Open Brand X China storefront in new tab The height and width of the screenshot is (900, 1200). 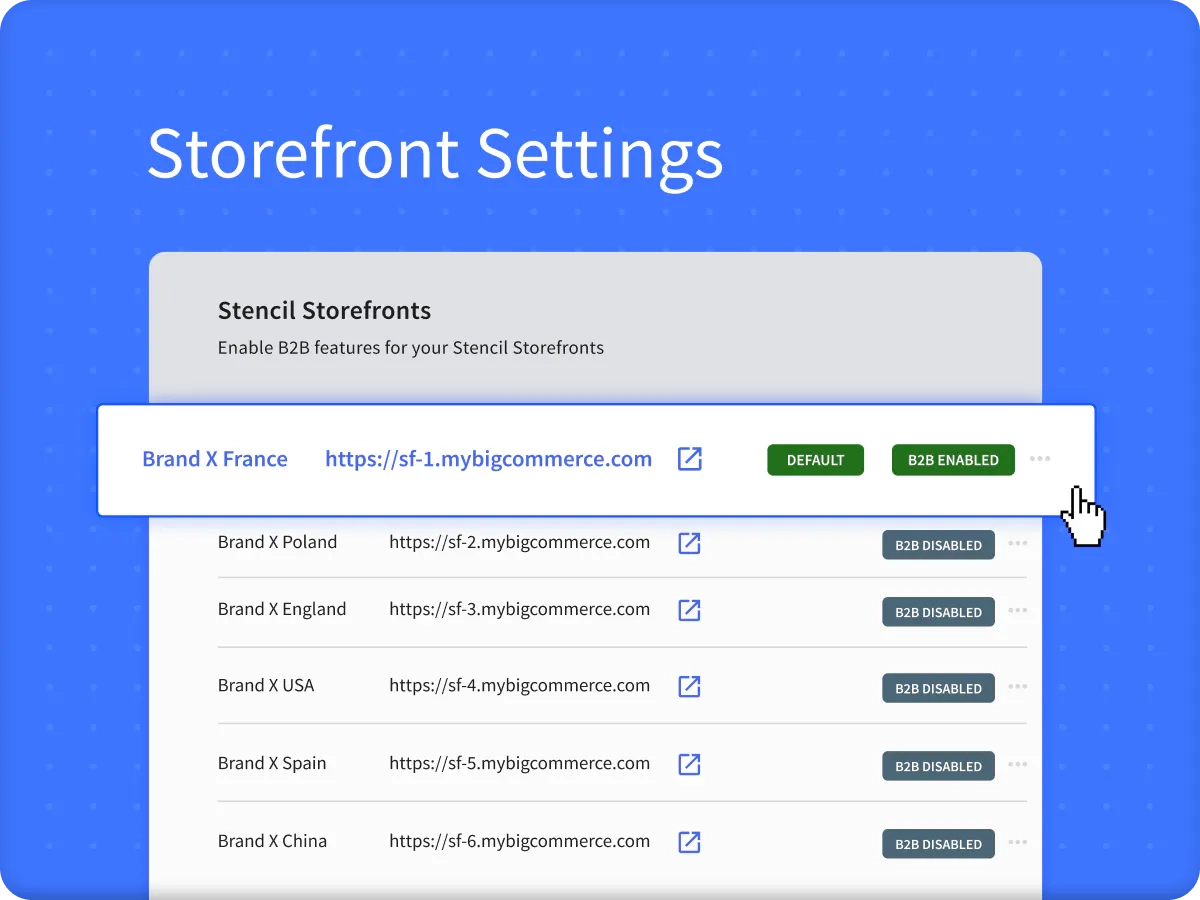pyautogui.click(x=689, y=842)
